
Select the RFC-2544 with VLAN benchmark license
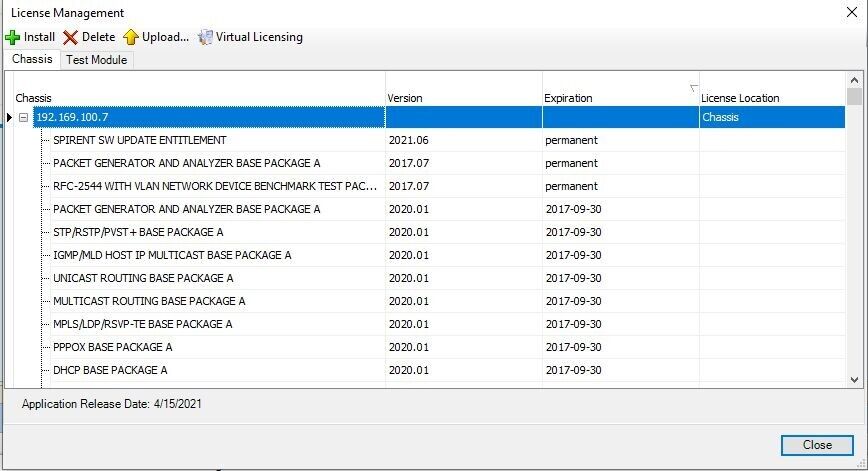pos(215,187)
